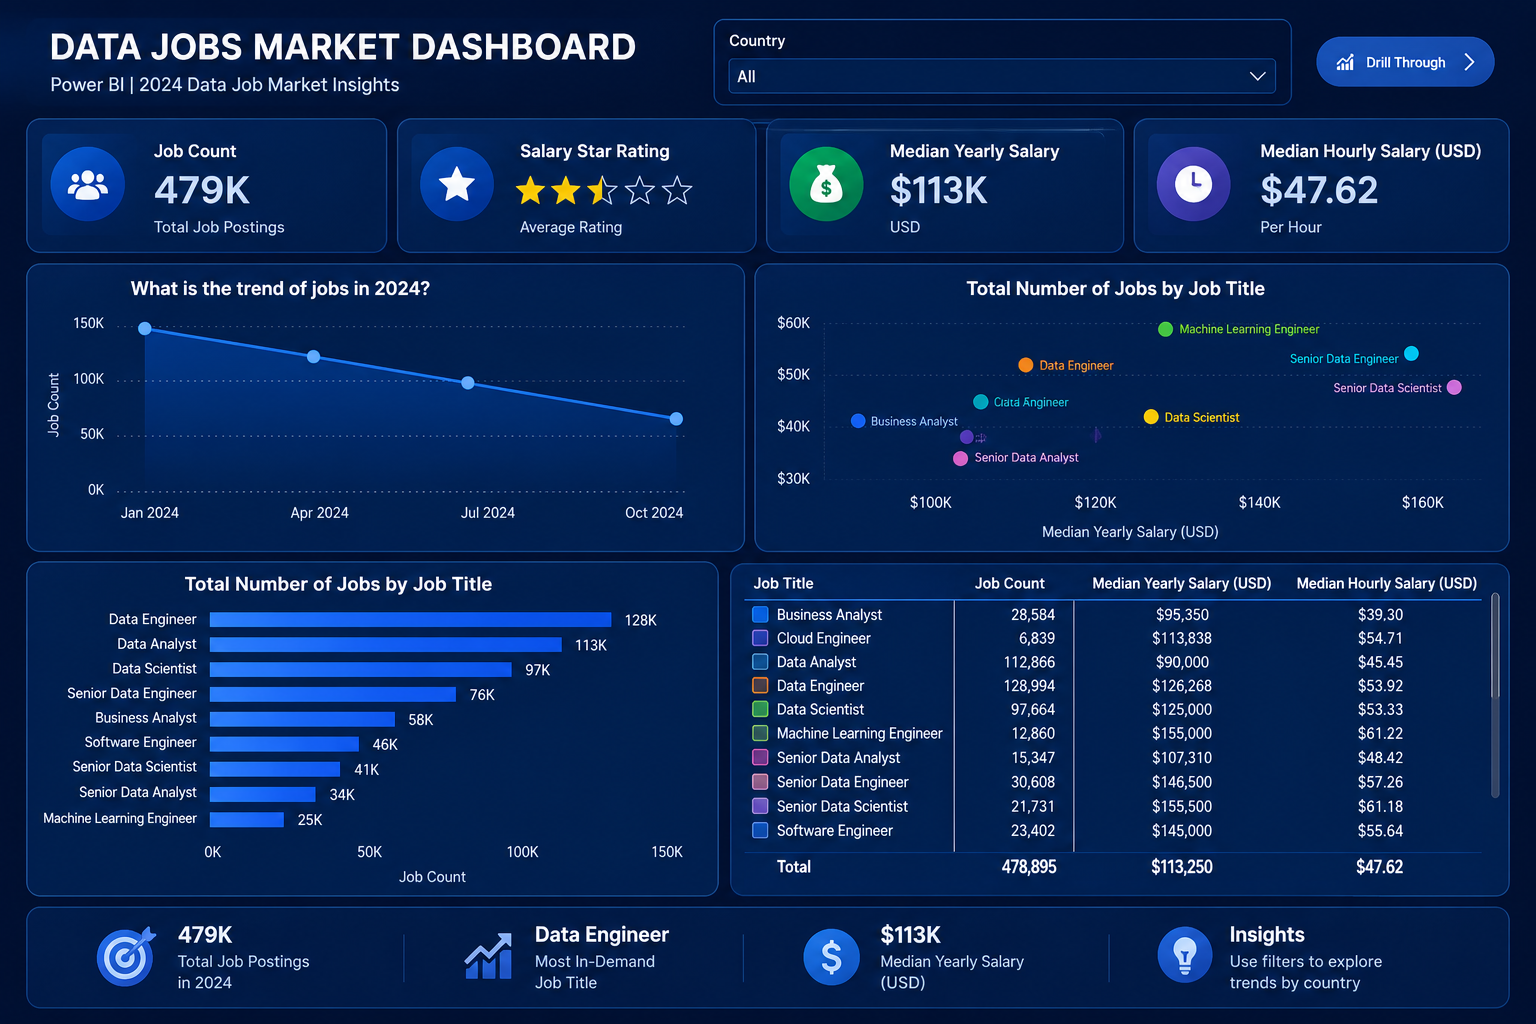Click the Business Analyst blue scatter dot
1536x1024 pixels.
(x=858, y=421)
